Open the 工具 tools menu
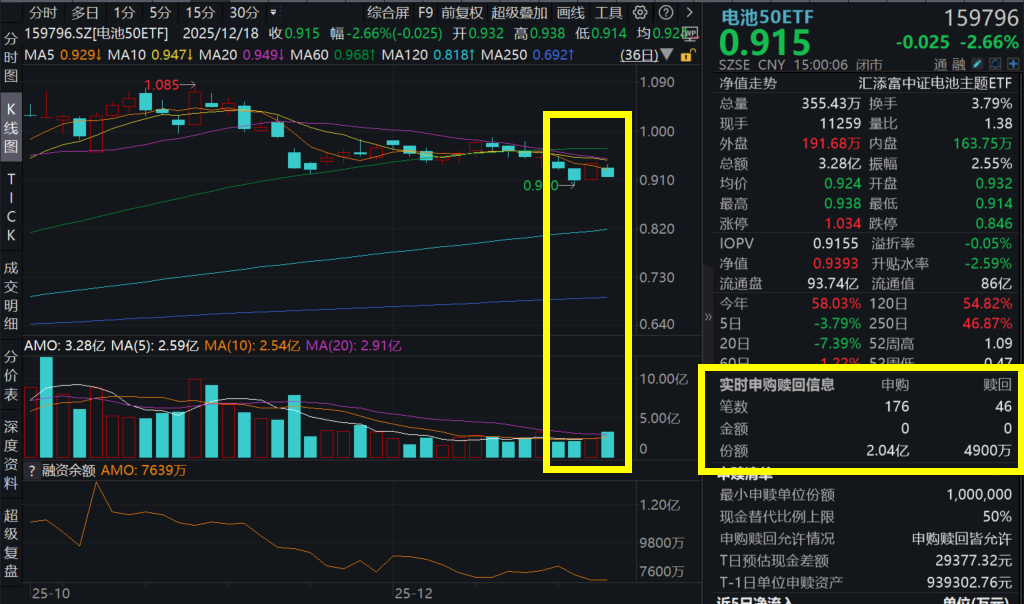This screenshot has width=1024, height=604. (610, 13)
